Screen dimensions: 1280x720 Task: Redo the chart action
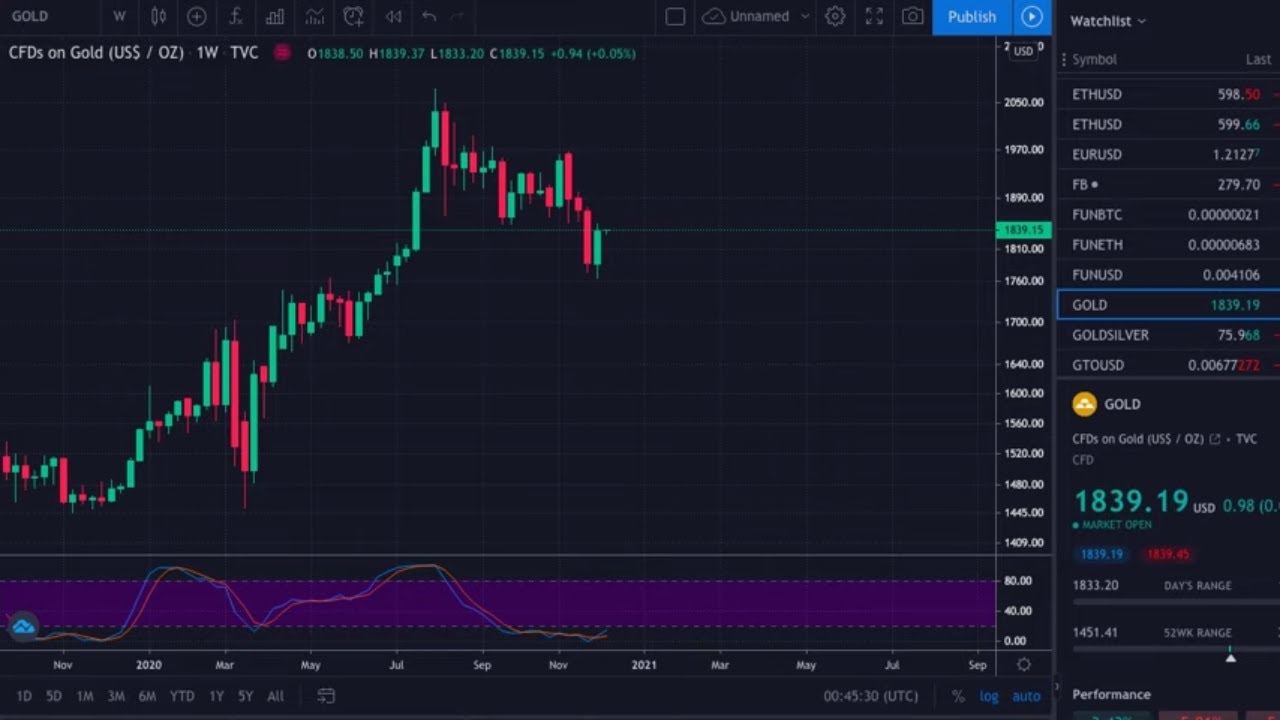pos(458,16)
